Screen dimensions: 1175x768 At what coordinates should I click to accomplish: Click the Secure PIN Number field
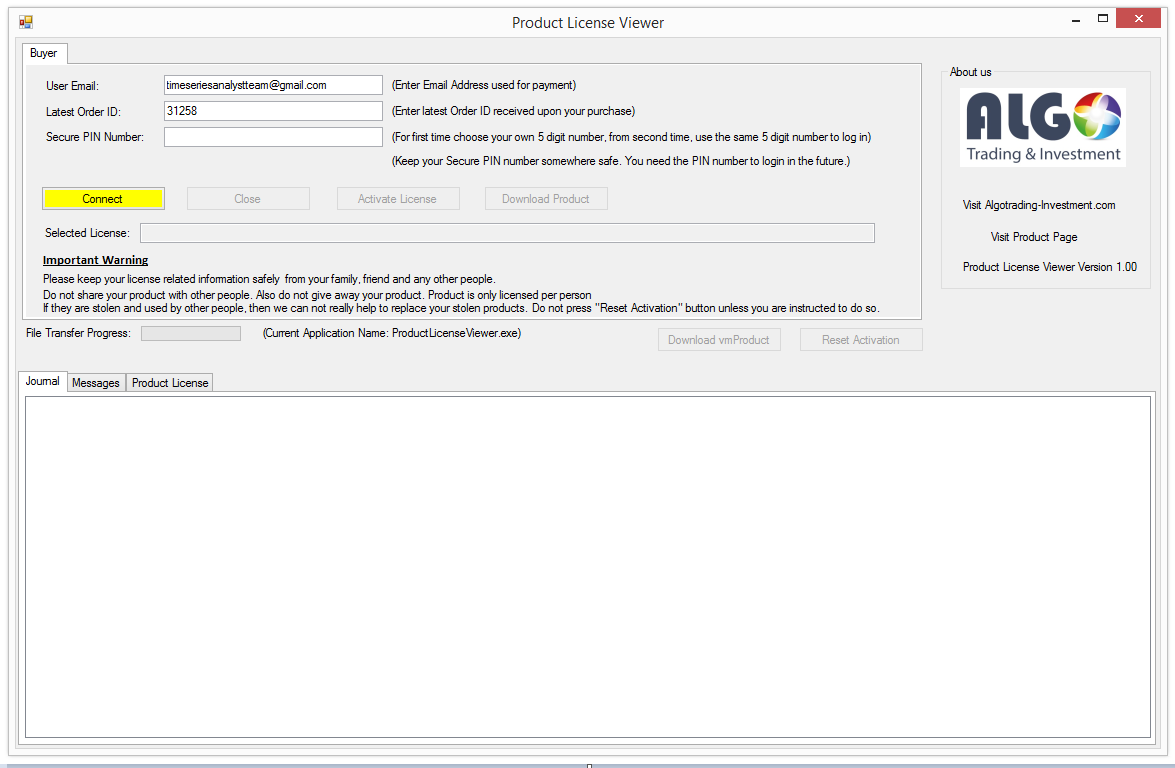[x=273, y=137]
